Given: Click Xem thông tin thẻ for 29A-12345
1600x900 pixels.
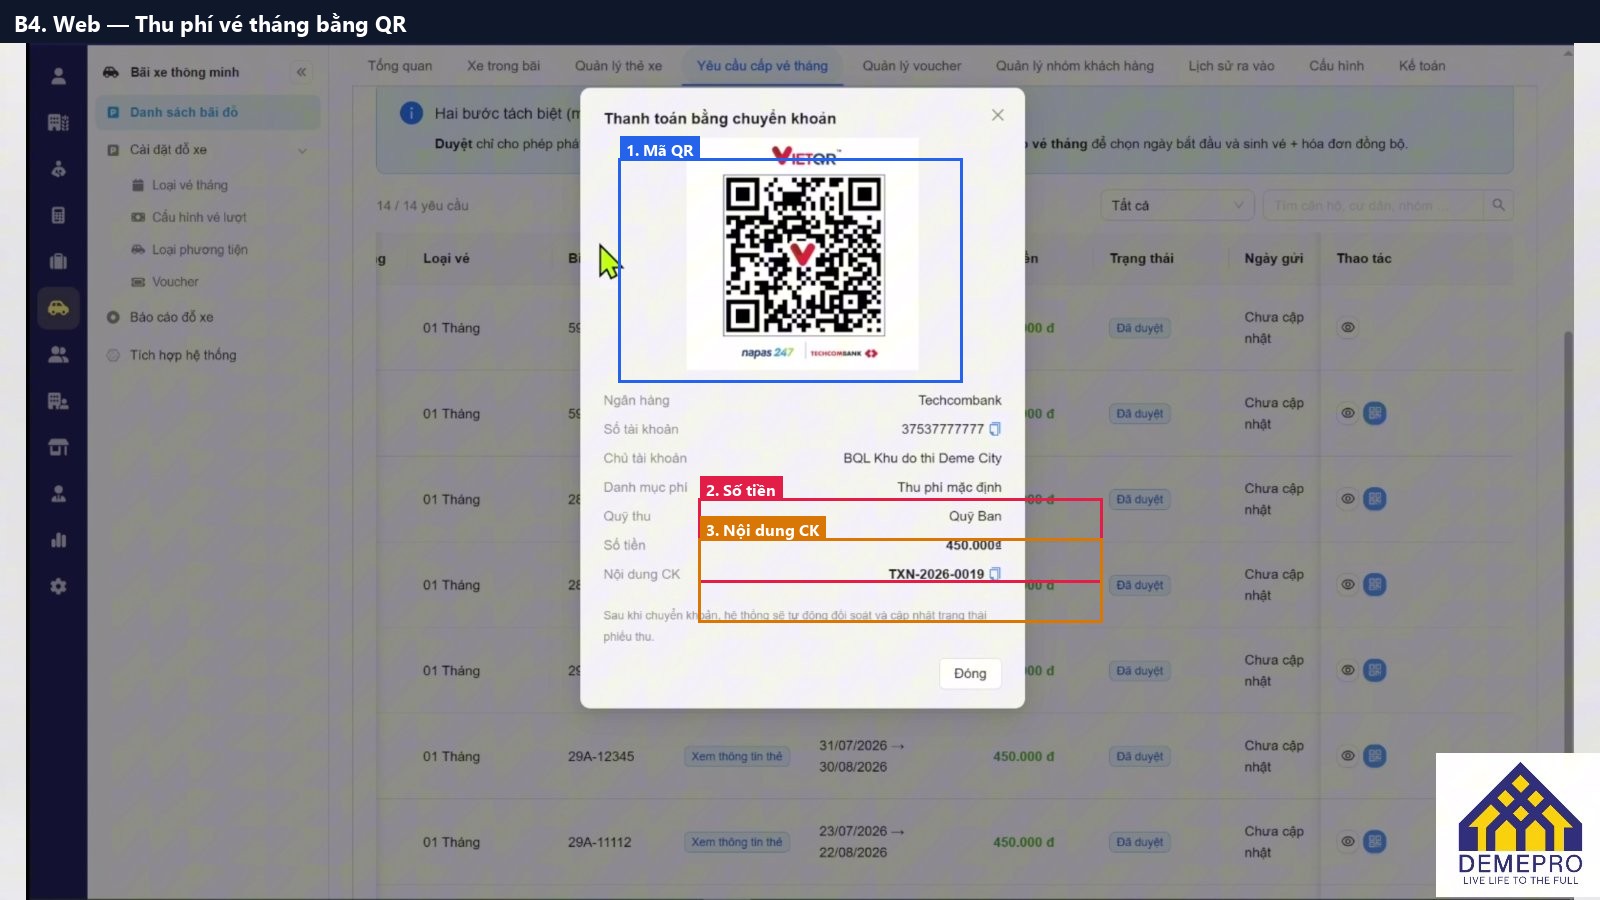Looking at the screenshot, I should tap(737, 756).
